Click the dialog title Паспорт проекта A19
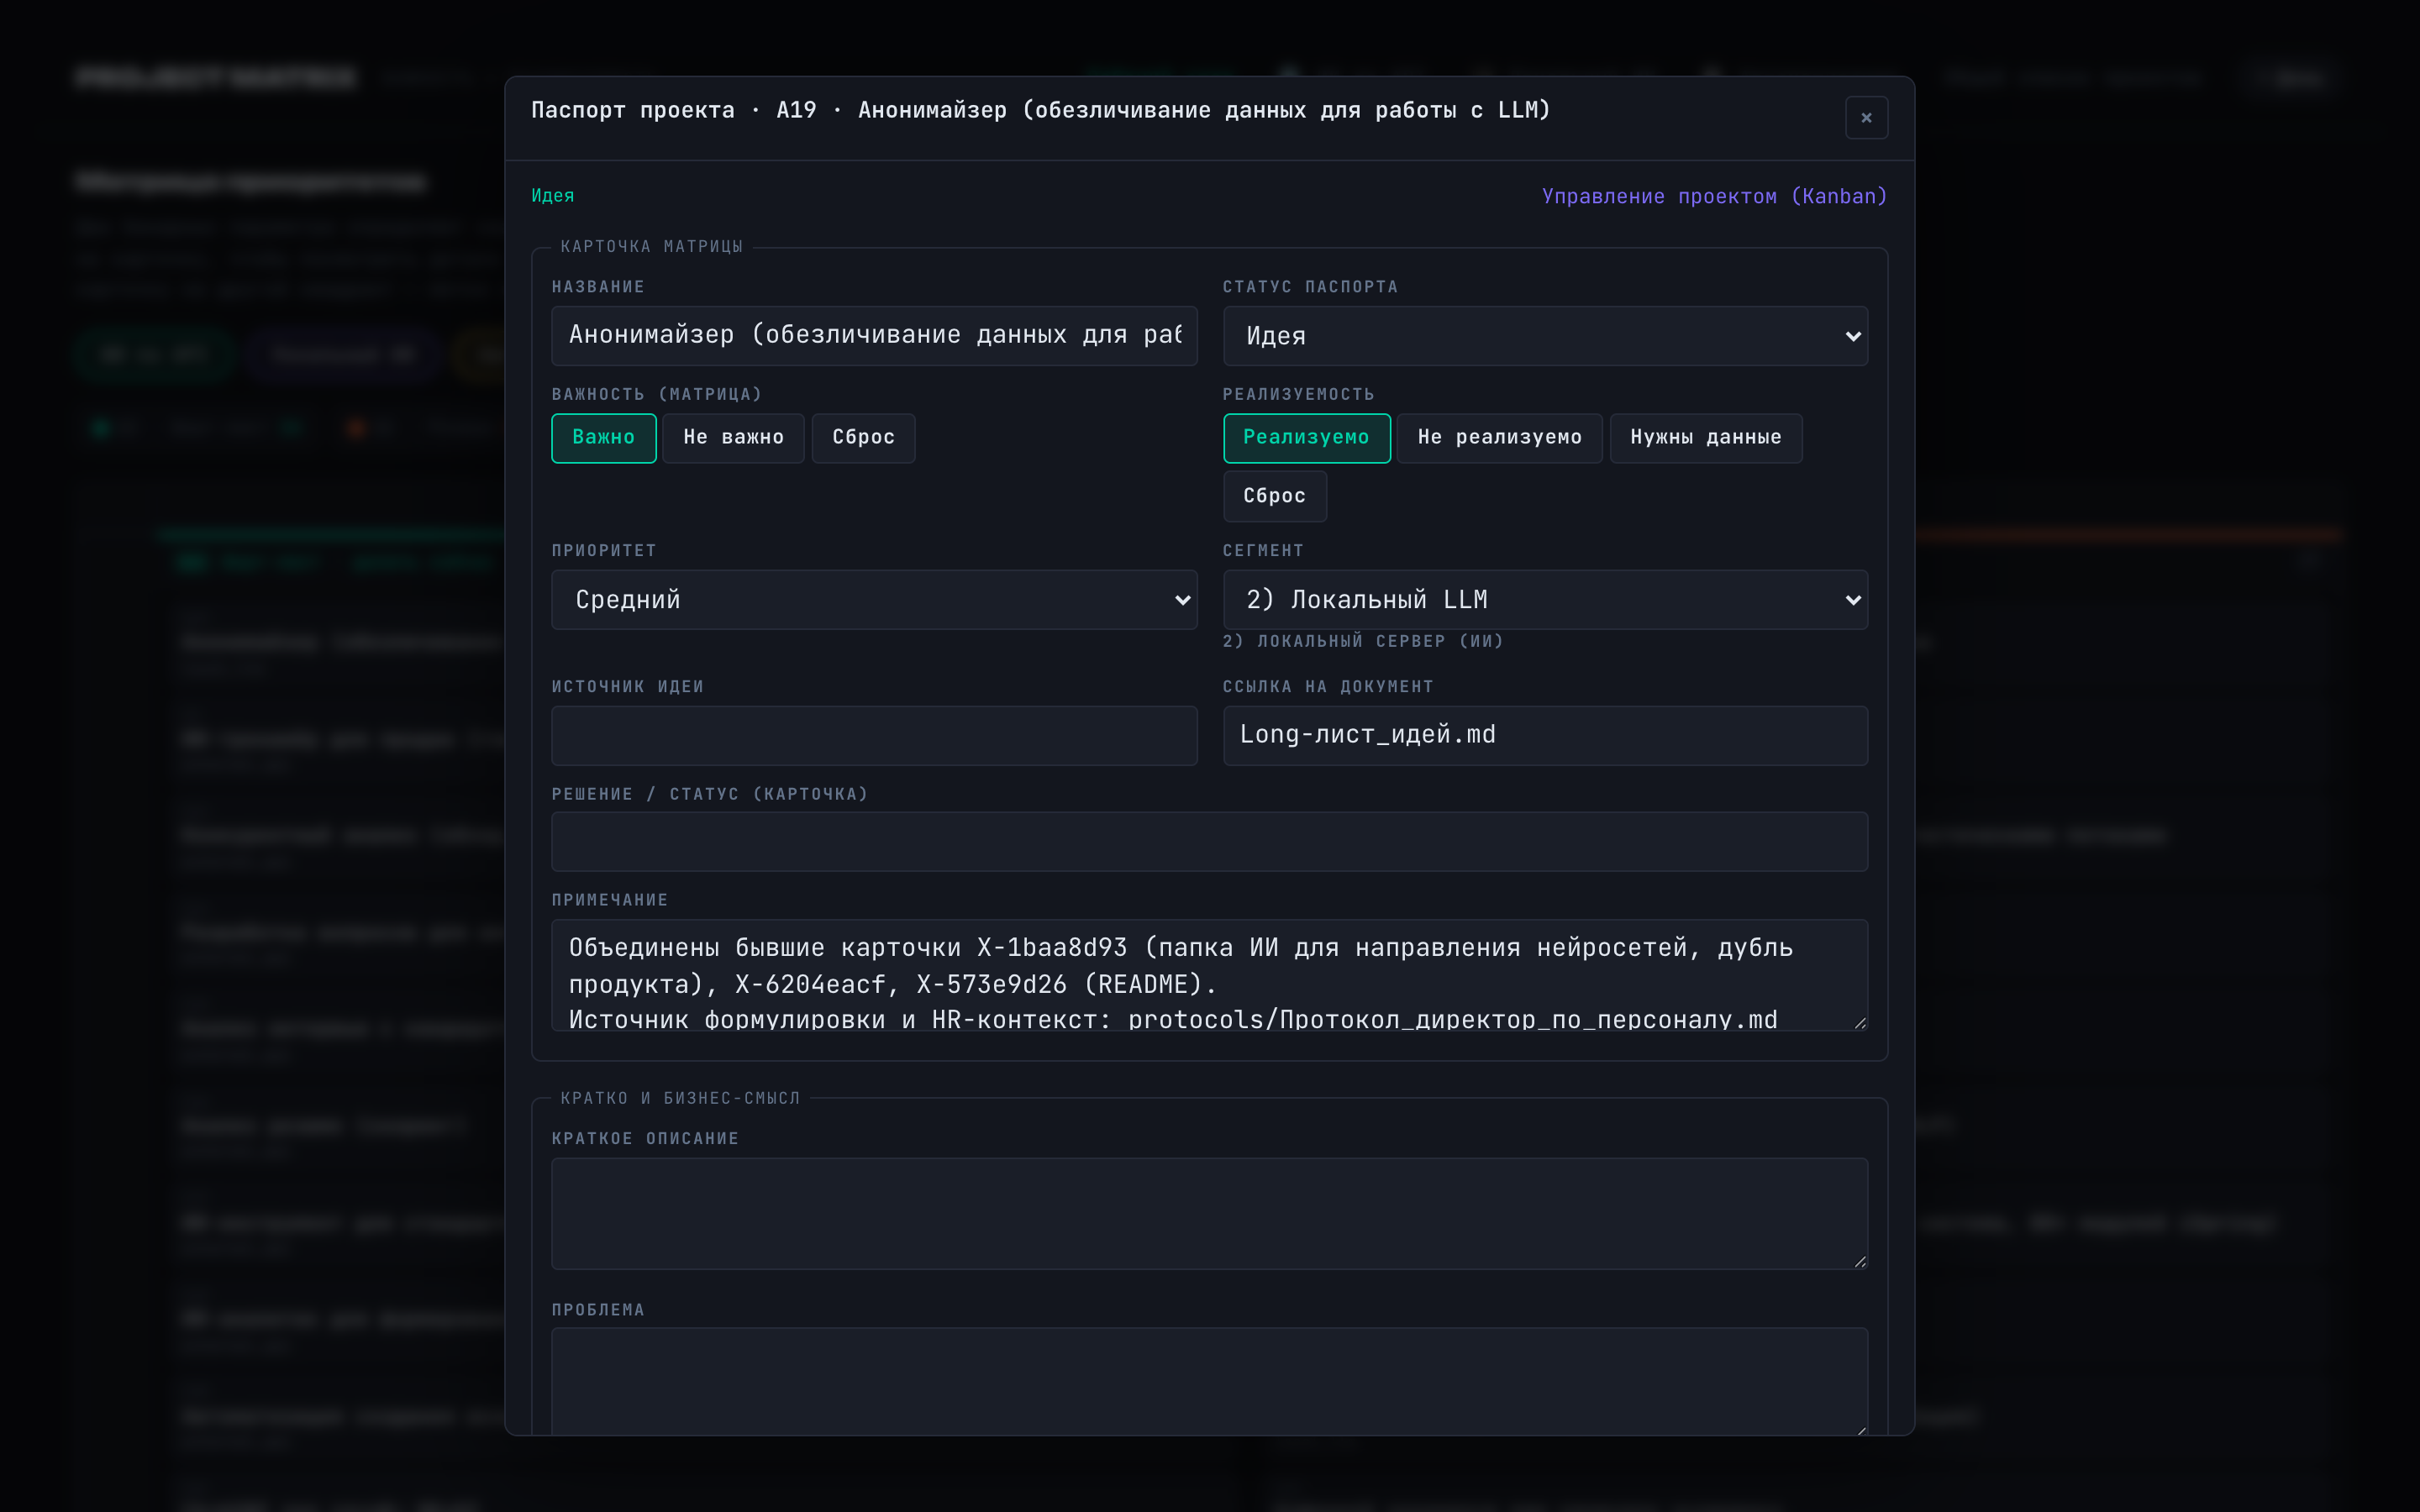 click(1040, 110)
